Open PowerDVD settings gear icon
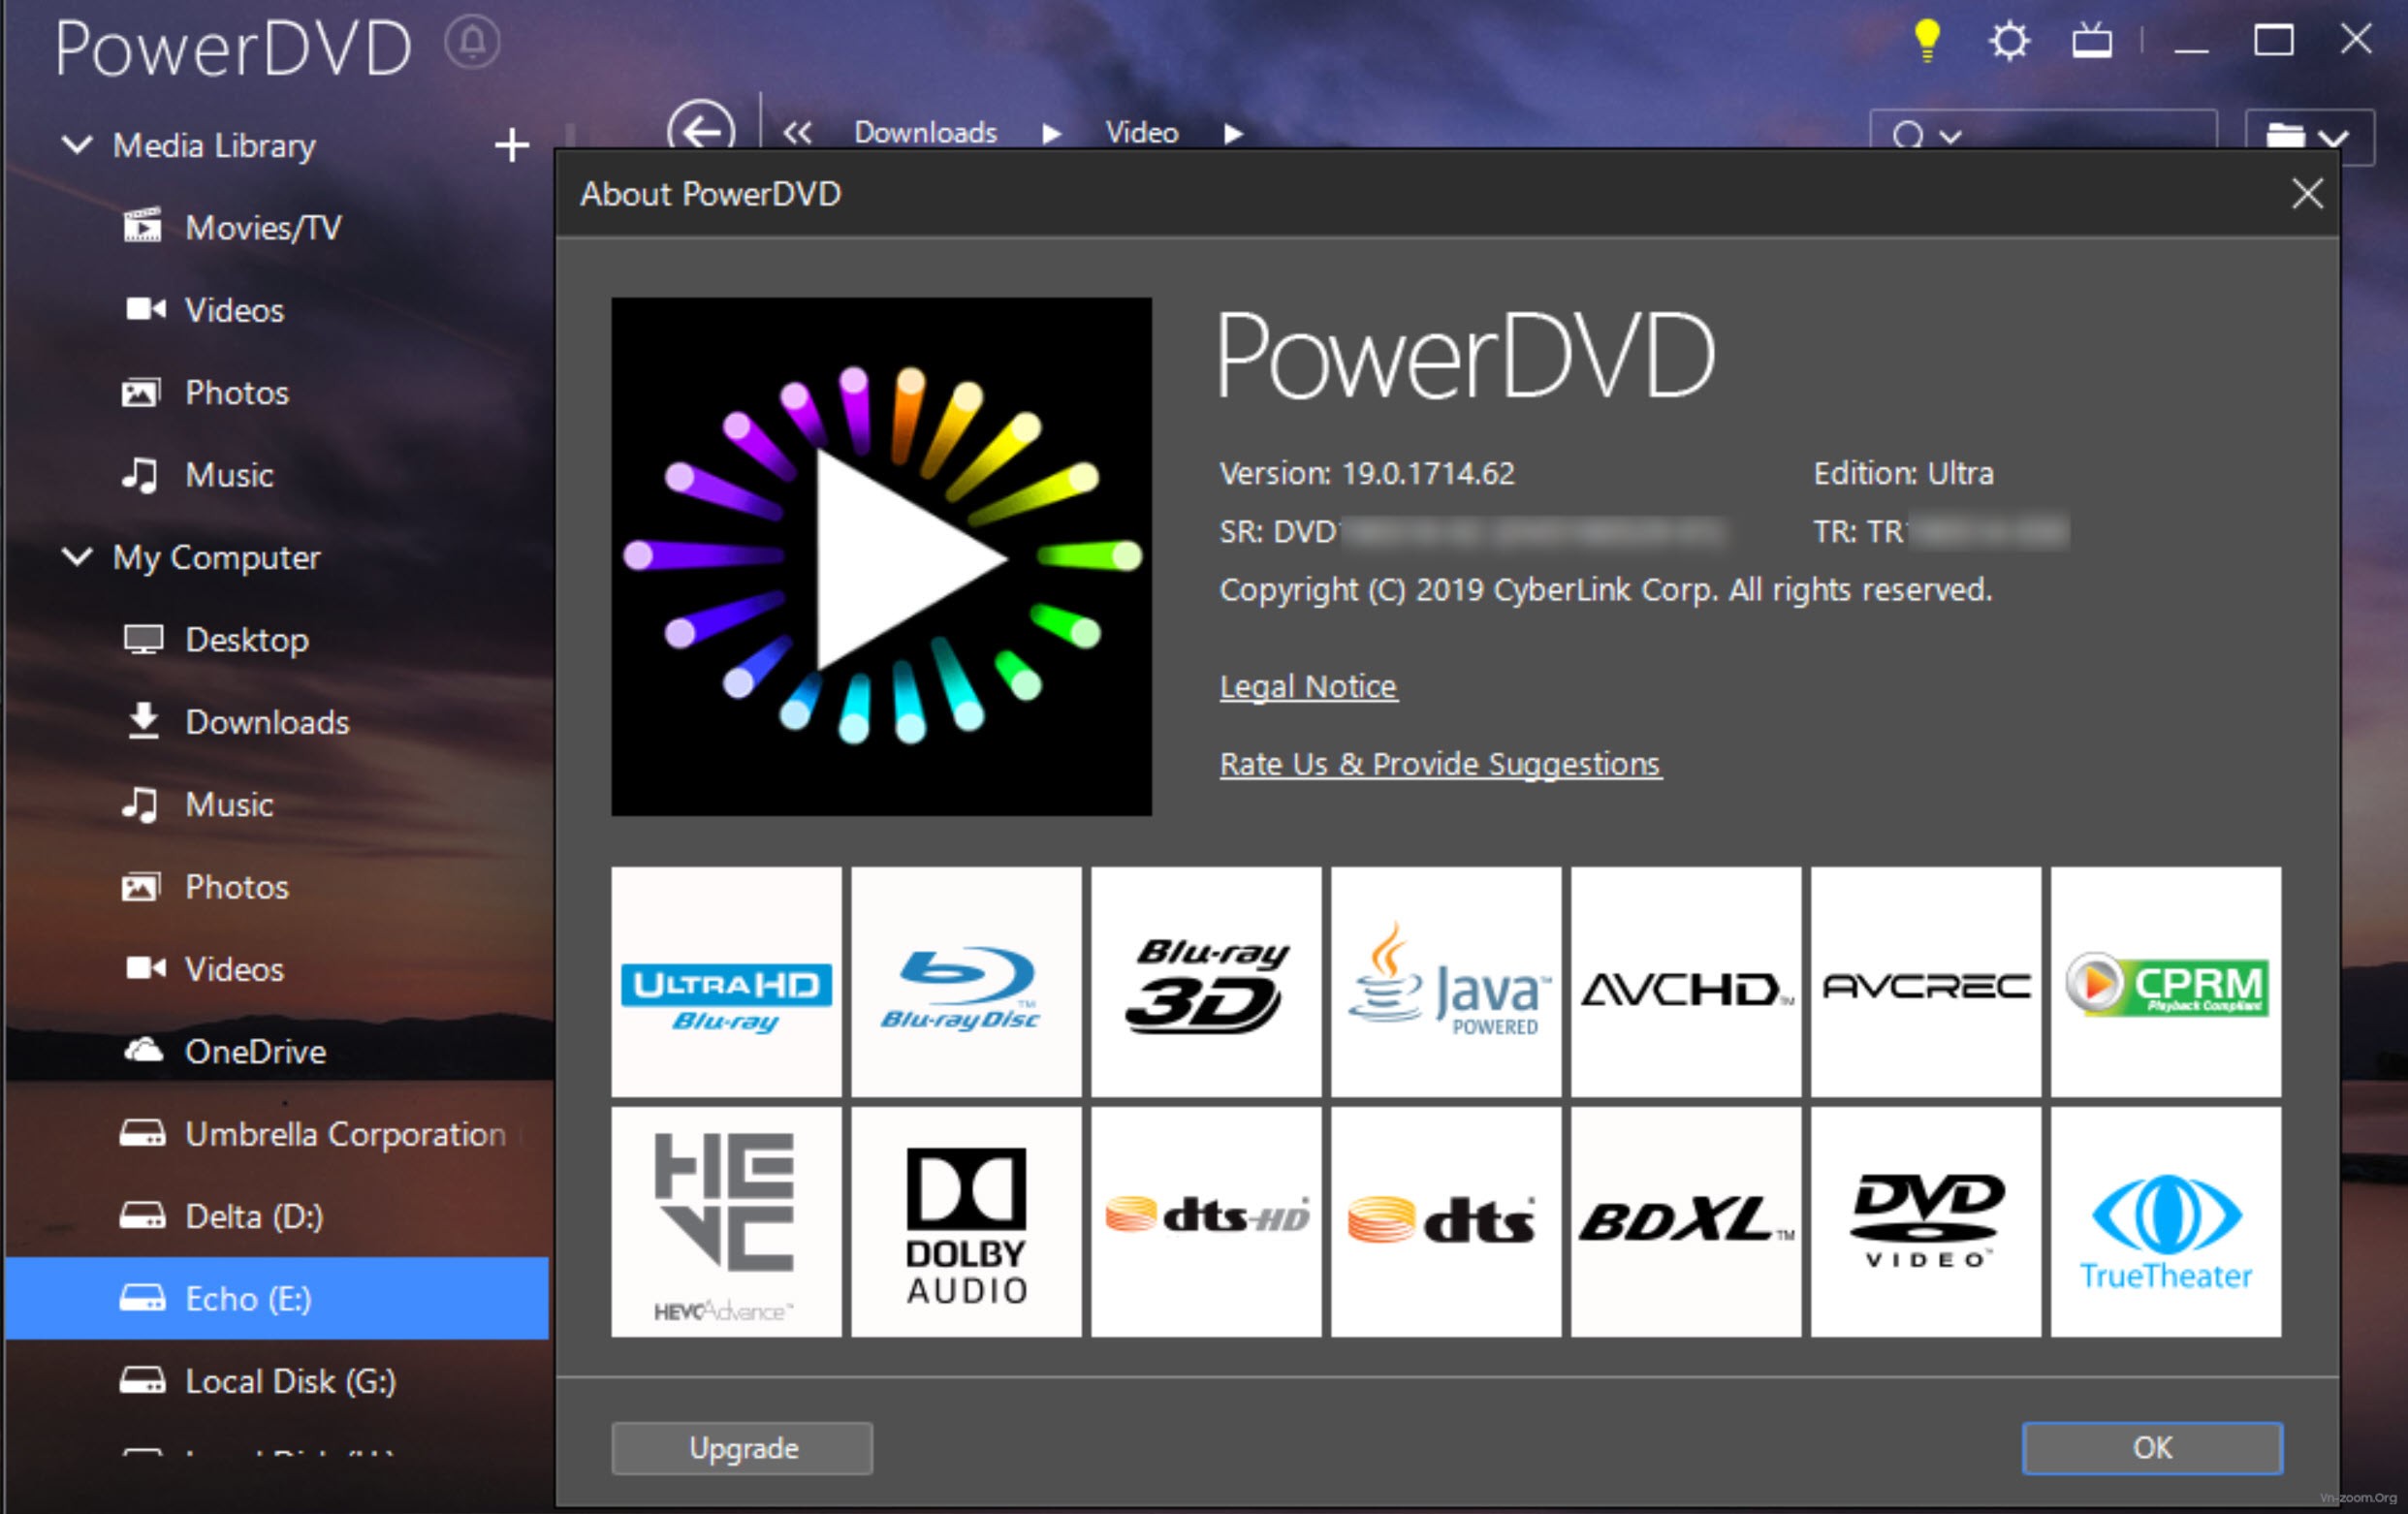This screenshot has width=2408, height=1514. point(2008,41)
